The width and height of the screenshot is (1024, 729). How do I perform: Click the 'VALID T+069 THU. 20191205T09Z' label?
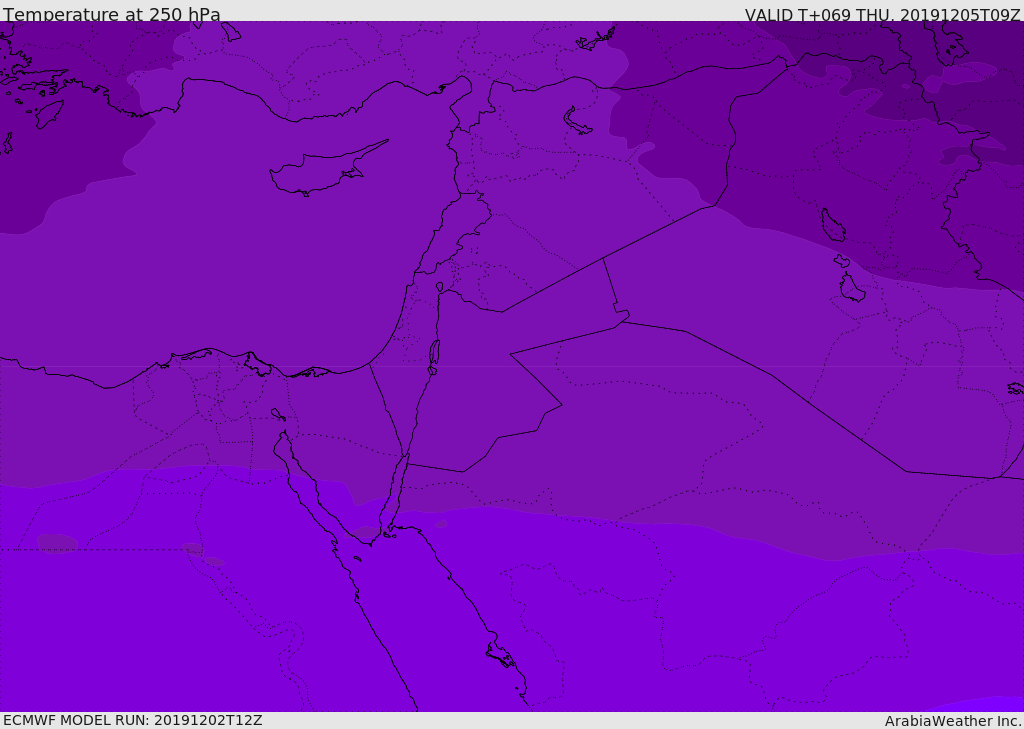coord(882,14)
